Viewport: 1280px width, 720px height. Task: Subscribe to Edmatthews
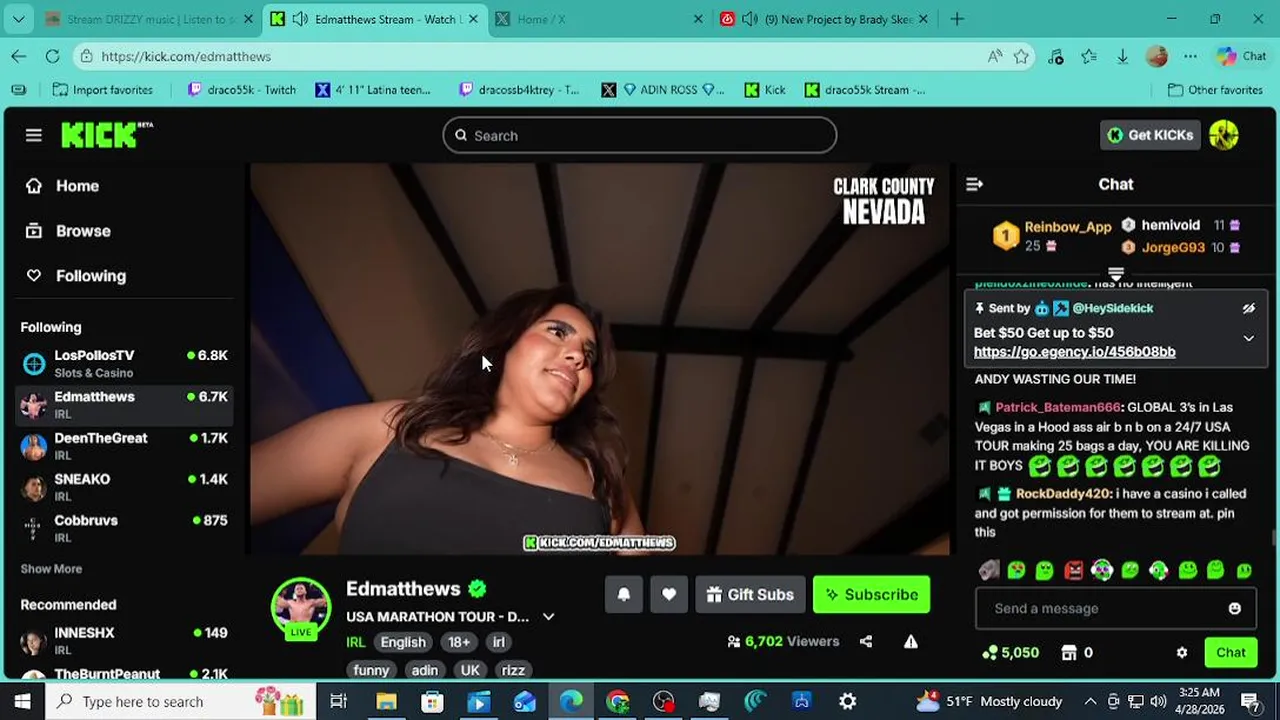click(x=871, y=594)
